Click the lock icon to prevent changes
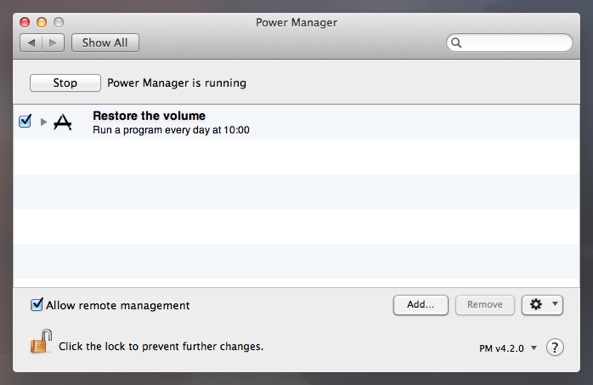593x385 pixels. (x=41, y=341)
